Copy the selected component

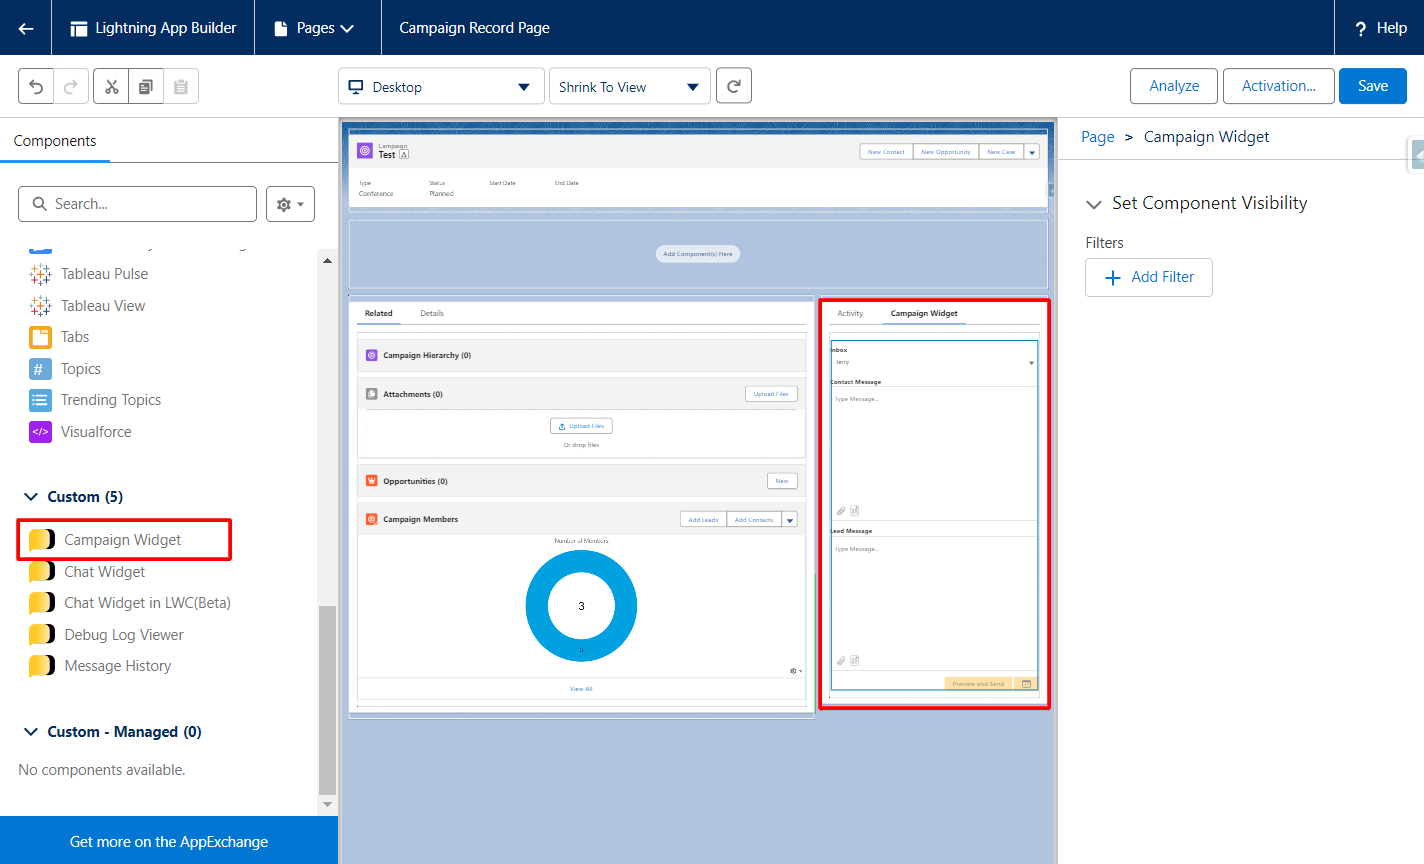146,87
